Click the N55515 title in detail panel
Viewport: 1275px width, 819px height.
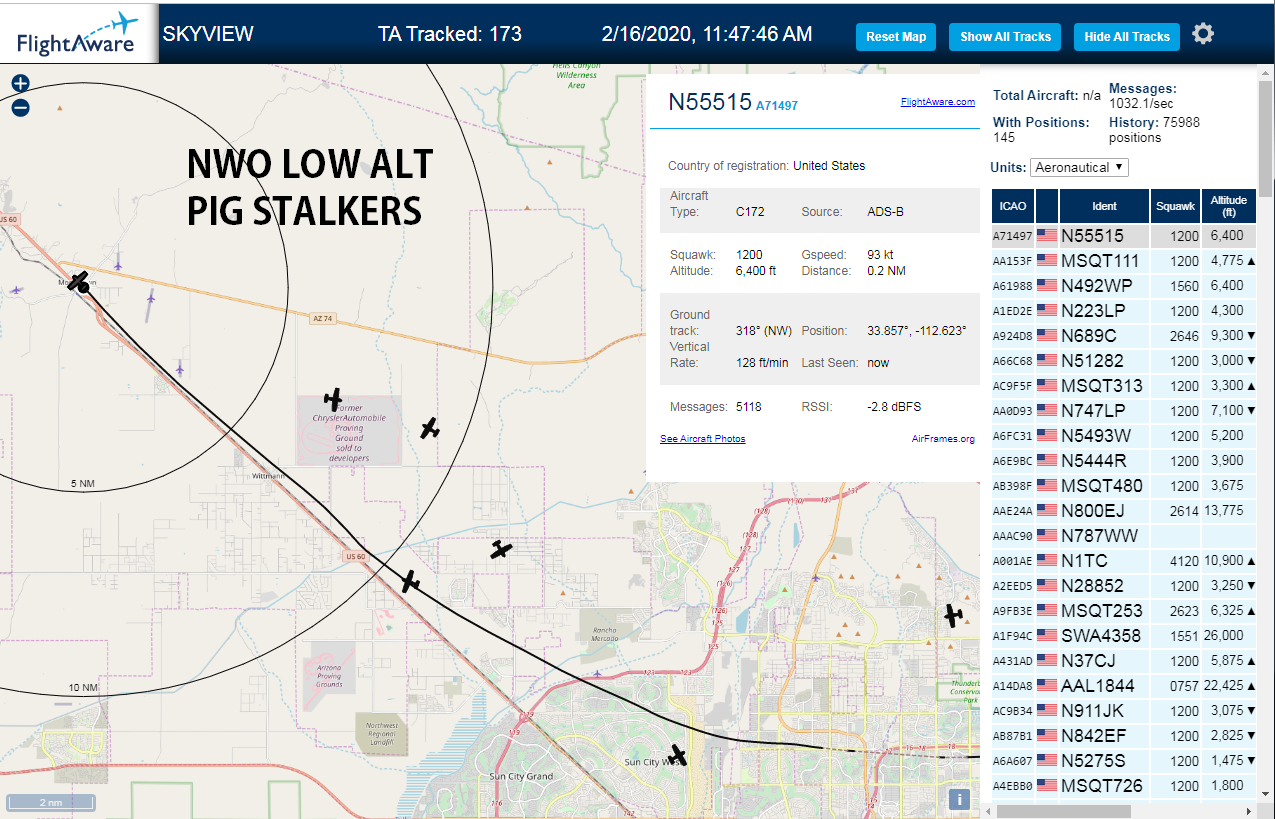[x=709, y=102]
